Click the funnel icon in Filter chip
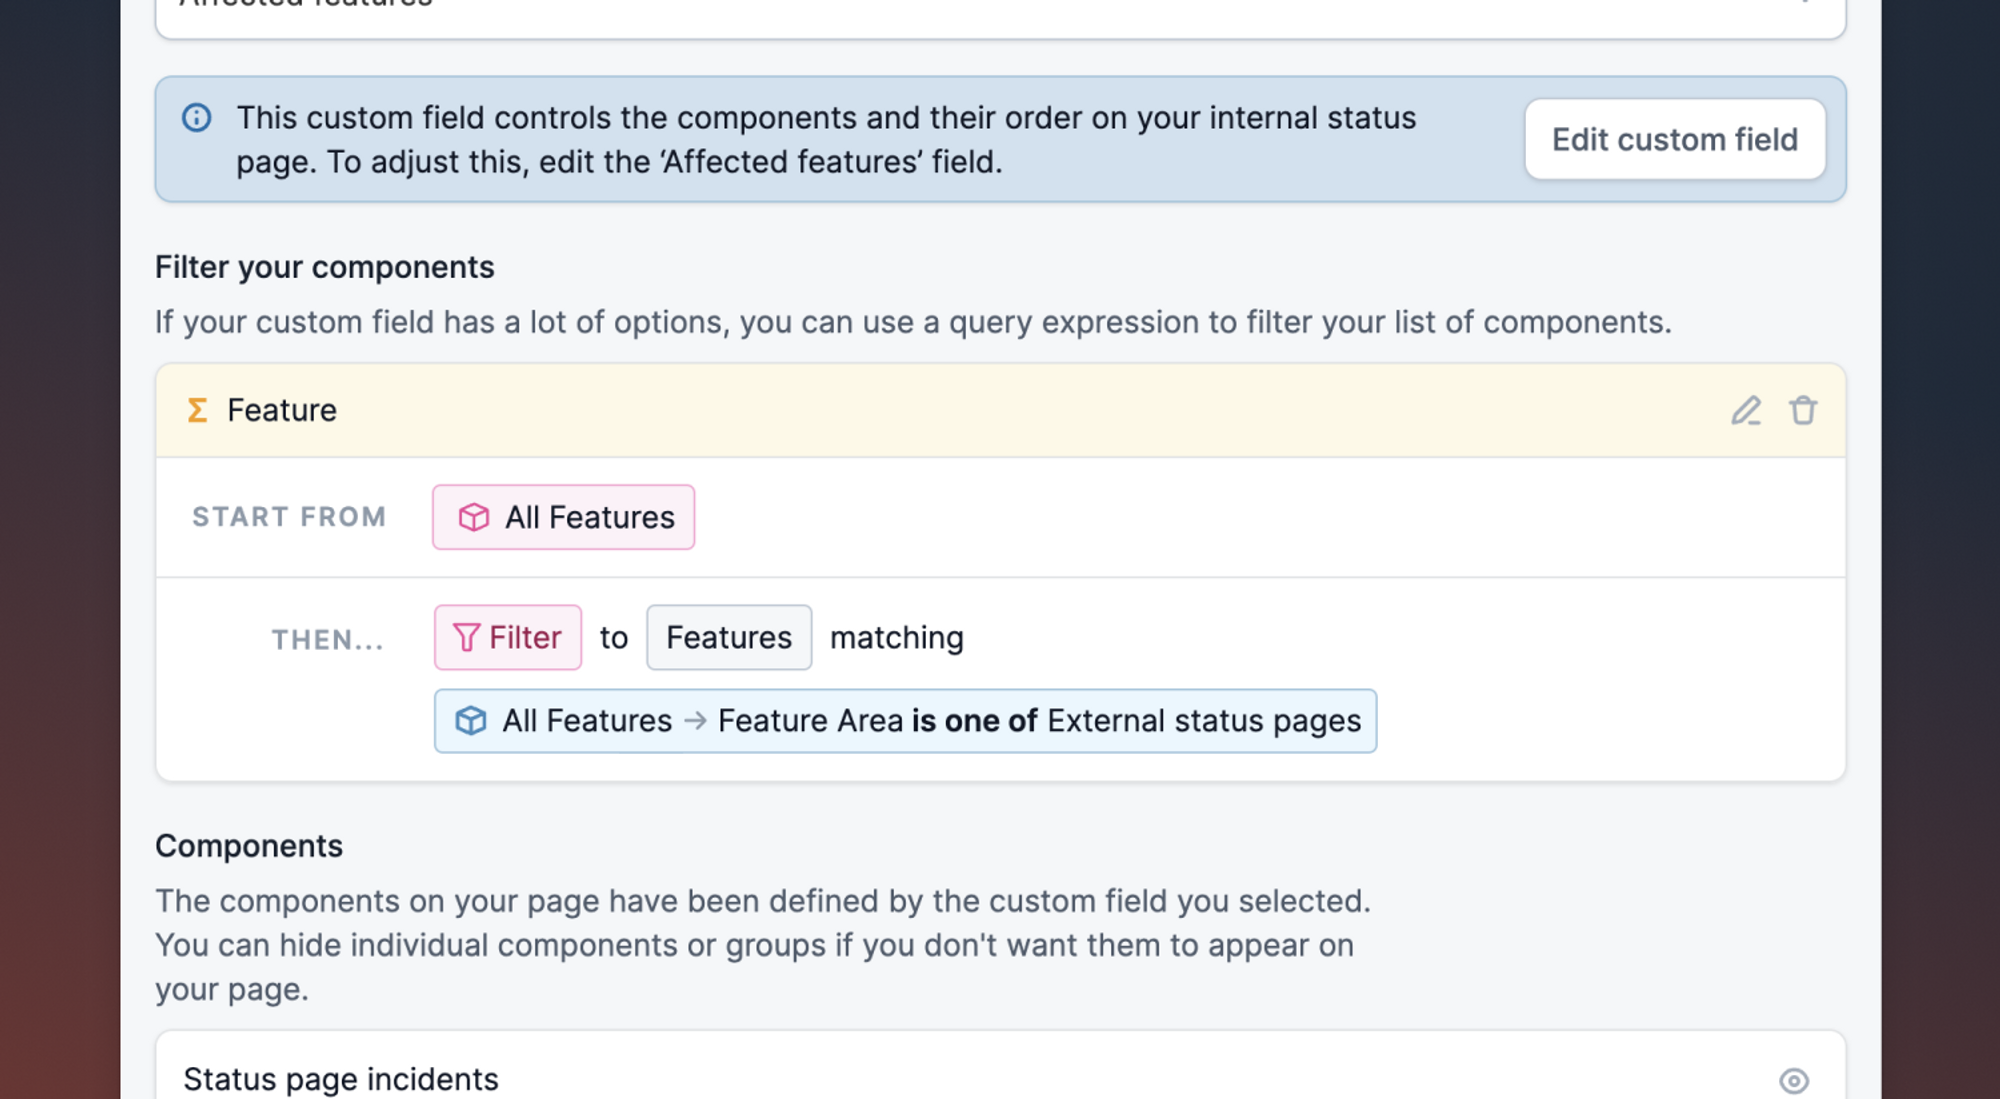The image size is (2000, 1099). [465, 637]
